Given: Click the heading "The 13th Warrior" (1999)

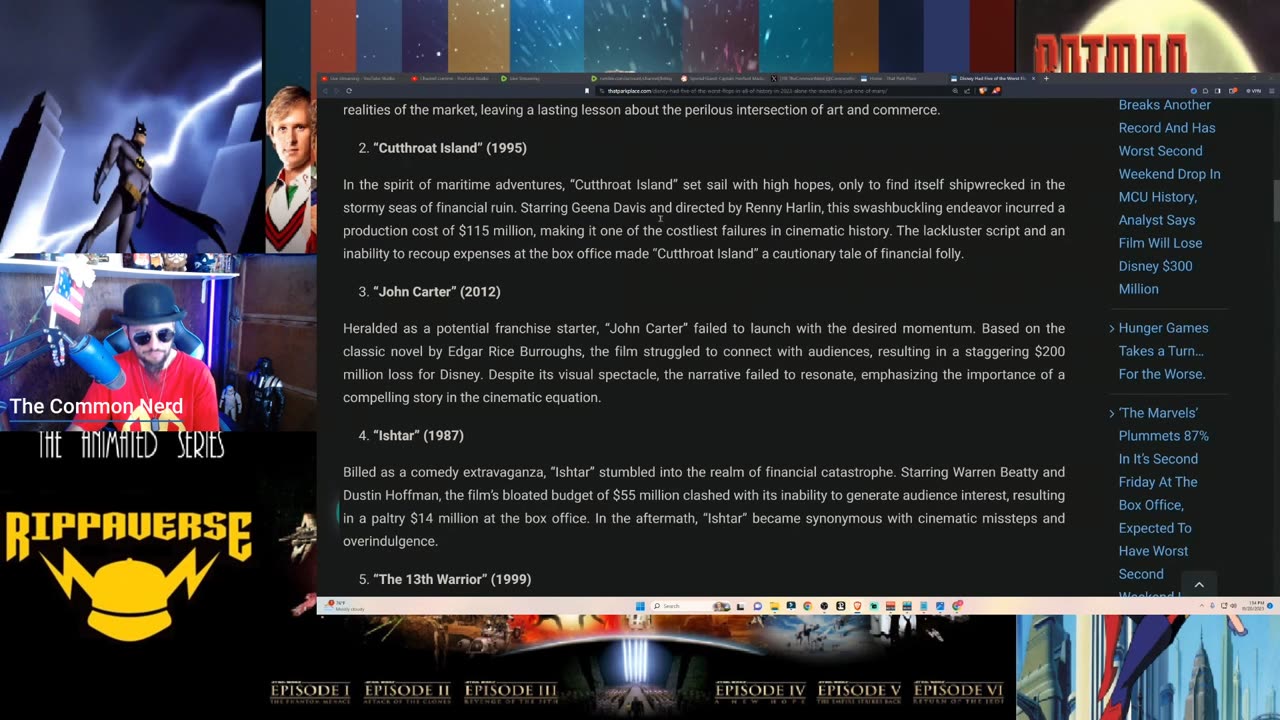Looking at the screenshot, I should (x=452, y=580).
